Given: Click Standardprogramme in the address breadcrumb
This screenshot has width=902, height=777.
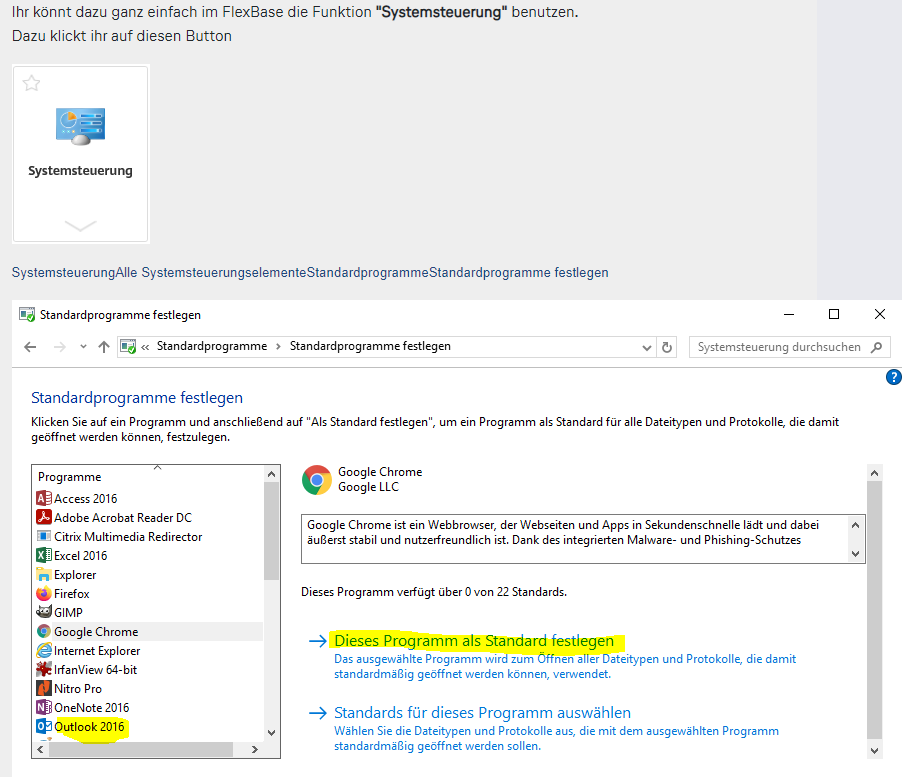Looking at the screenshot, I should pyautogui.click(x=211, y=346).
